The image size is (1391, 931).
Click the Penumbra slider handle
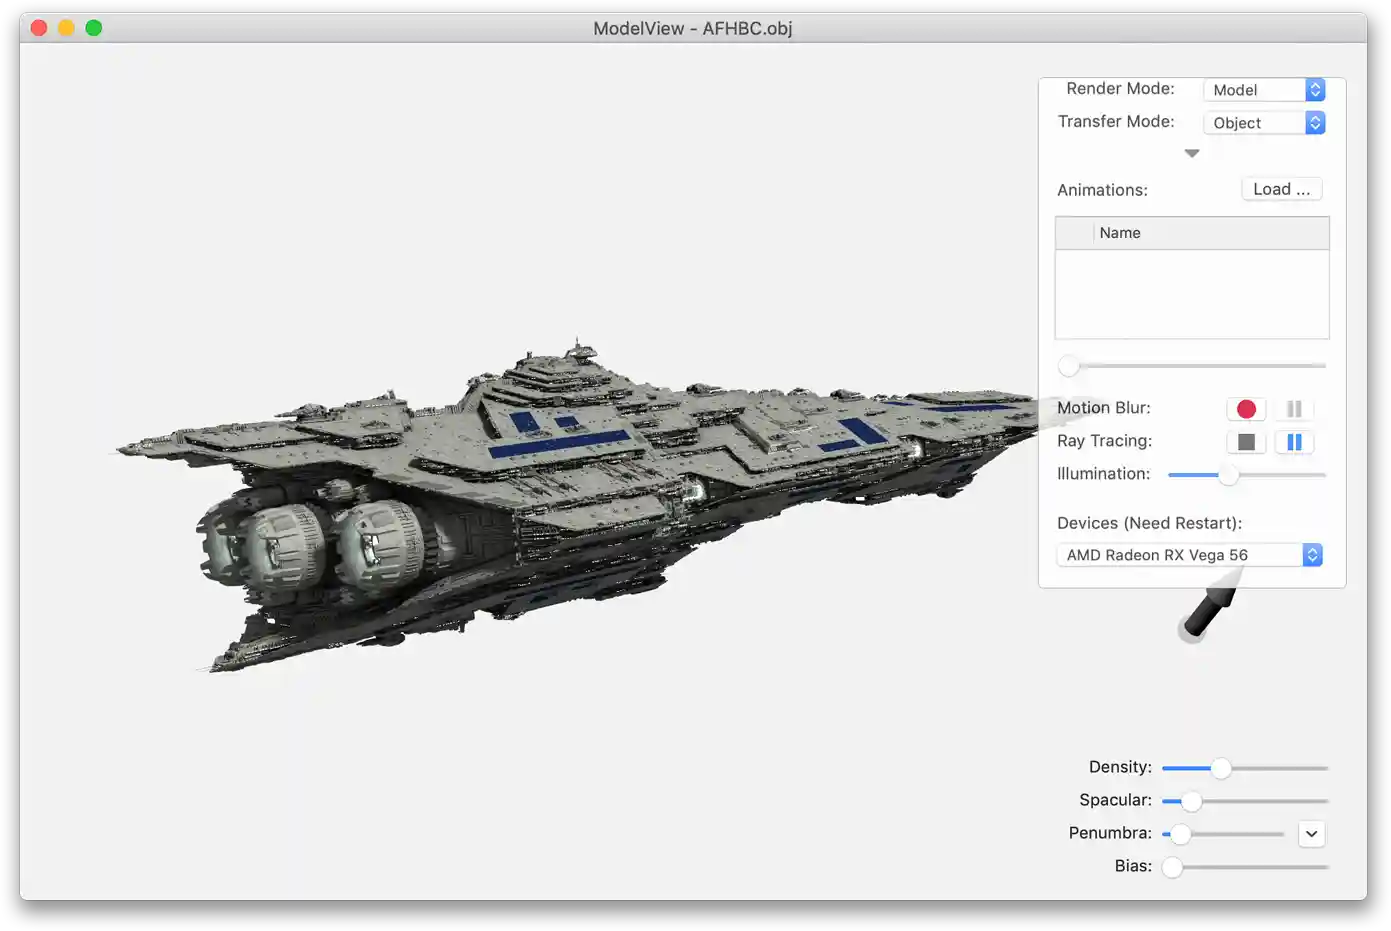point(1181,834)
